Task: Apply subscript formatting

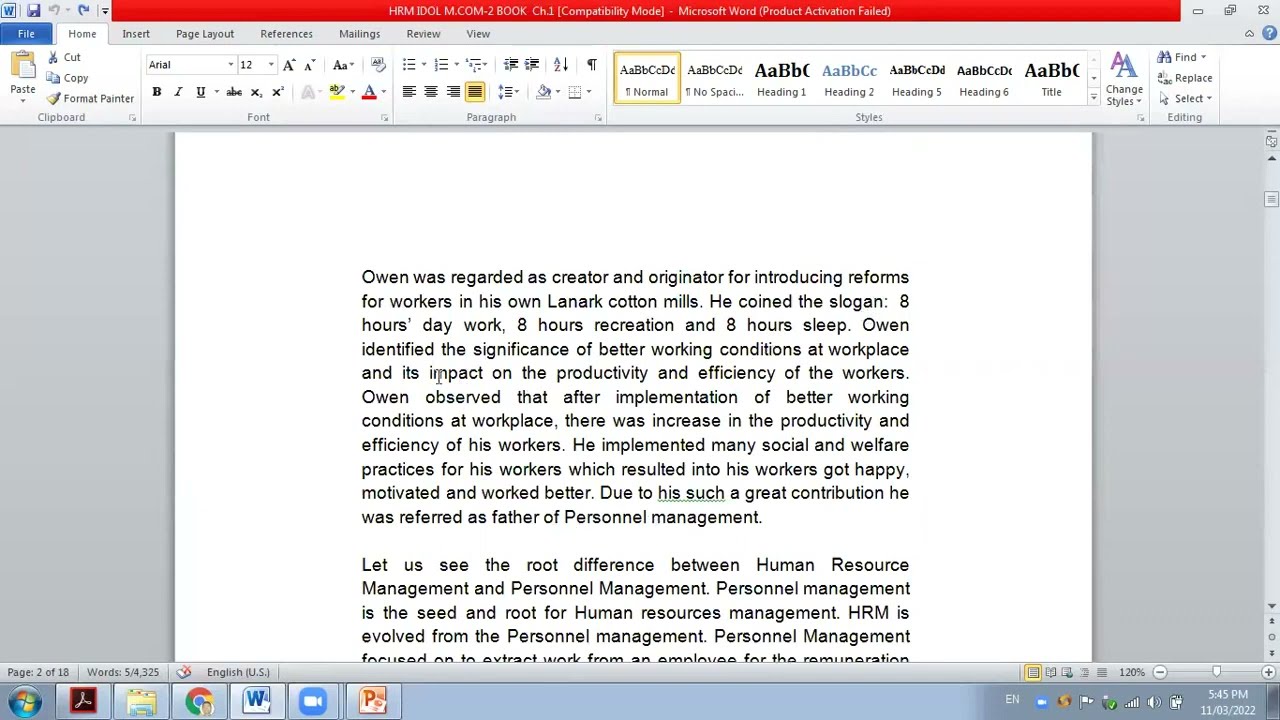Action: [256, 92]
